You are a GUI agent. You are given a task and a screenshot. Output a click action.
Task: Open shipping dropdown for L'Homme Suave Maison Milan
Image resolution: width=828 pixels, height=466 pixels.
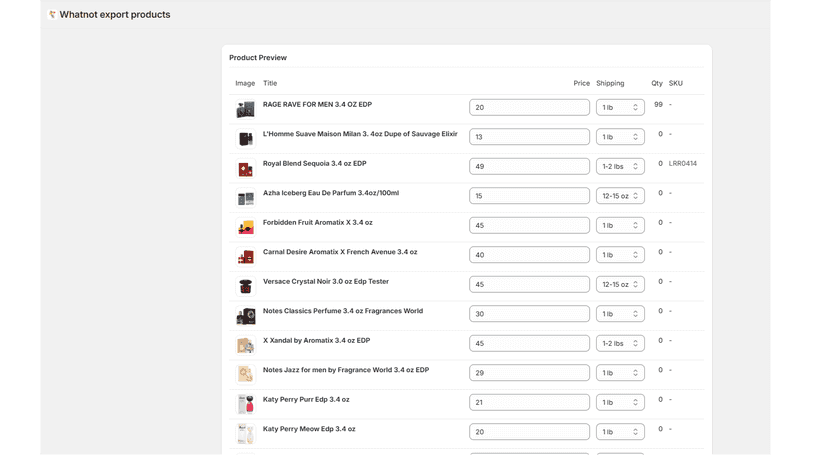click(620, 137)
